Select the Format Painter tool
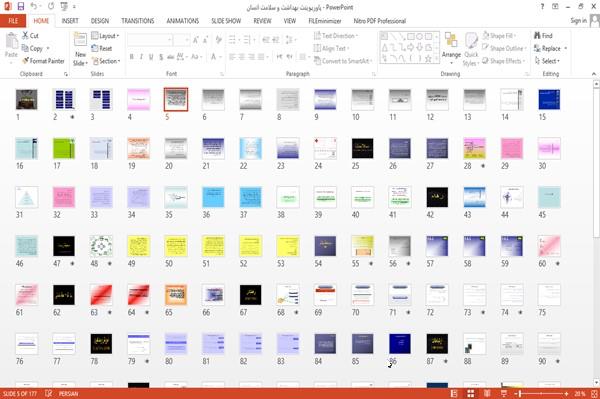 point(43,61)
